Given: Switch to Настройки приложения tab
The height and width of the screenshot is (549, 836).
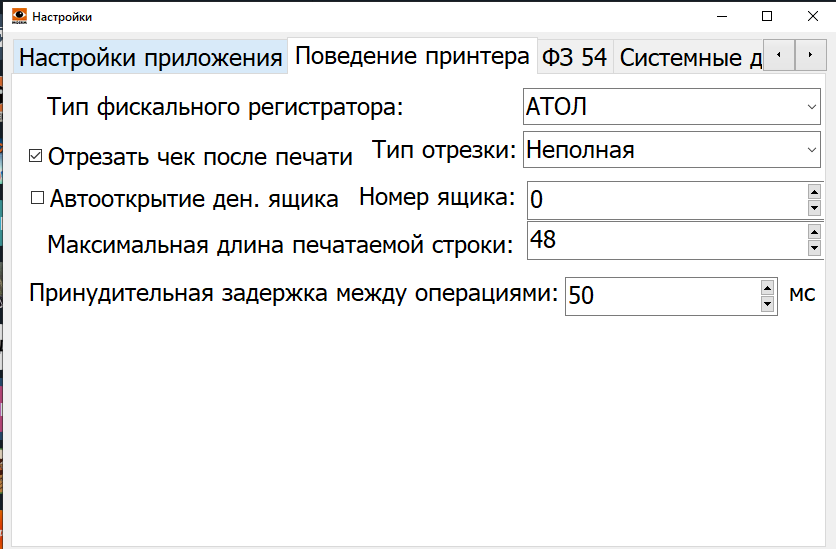Looking at the screenshot, I should coord(151,57).
